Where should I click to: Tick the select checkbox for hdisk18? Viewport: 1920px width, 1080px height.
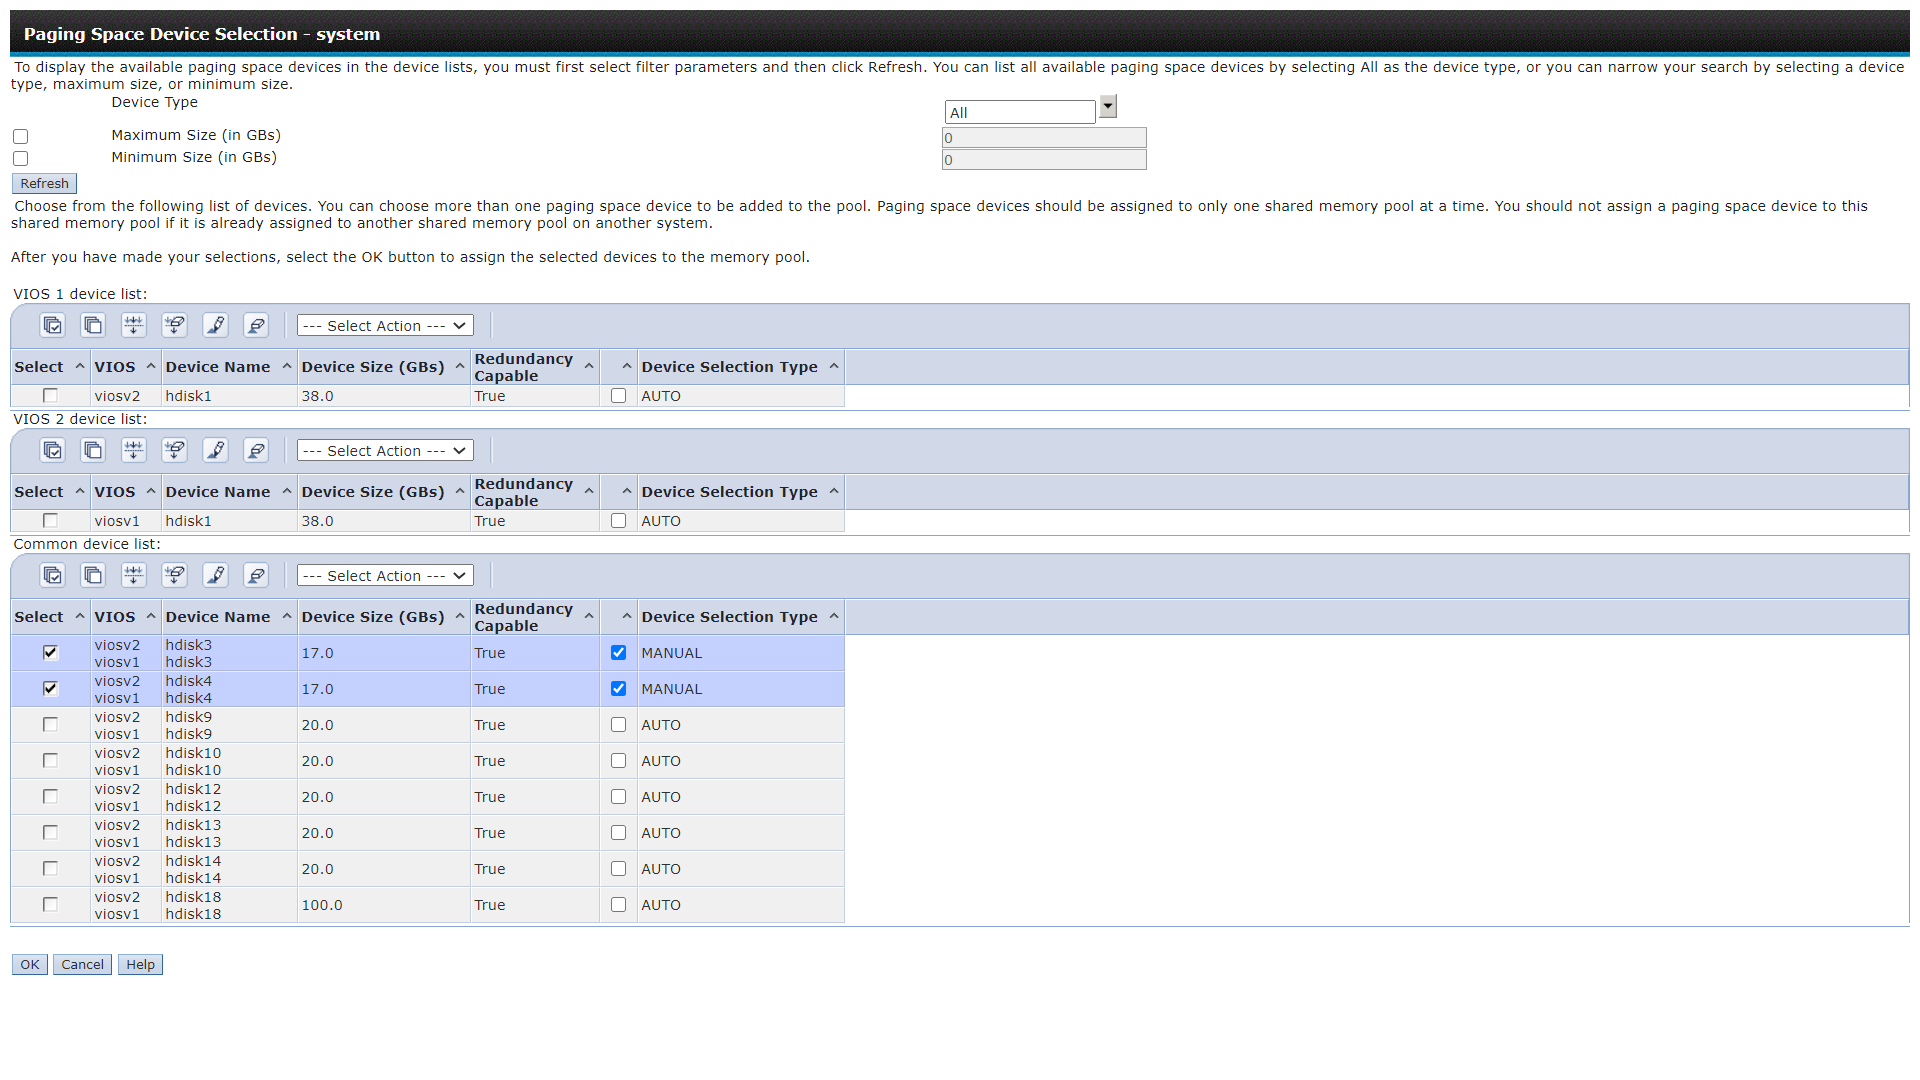pos(50,905)
